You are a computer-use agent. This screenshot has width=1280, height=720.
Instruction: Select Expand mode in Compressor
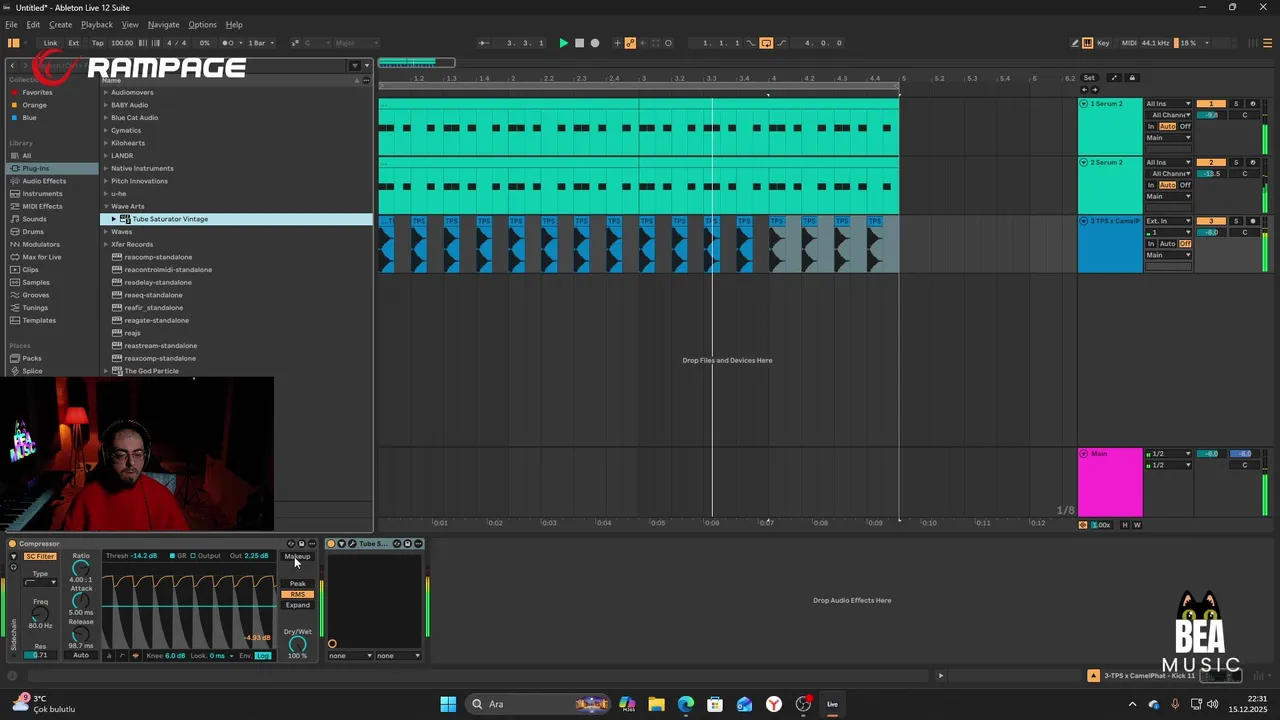(298, 605)
